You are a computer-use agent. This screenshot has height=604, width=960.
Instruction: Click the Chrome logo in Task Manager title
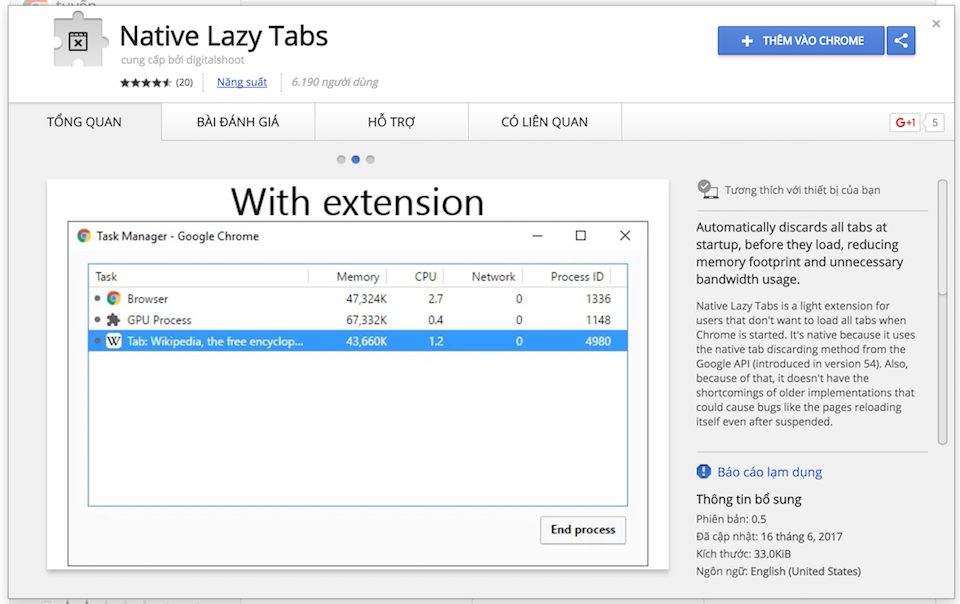click(x=84, y=236)
